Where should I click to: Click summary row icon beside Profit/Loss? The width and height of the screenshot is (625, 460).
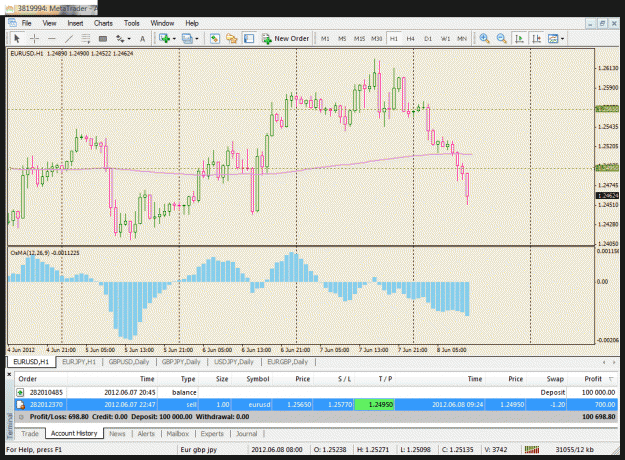click(21, 417)
